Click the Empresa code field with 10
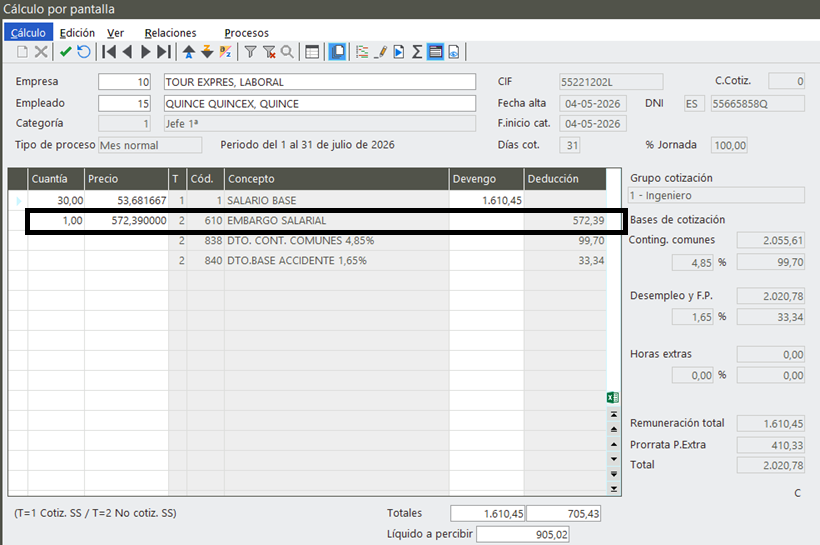Image resolution: width=820 pixels, height=545 pixels. point(124,82)
